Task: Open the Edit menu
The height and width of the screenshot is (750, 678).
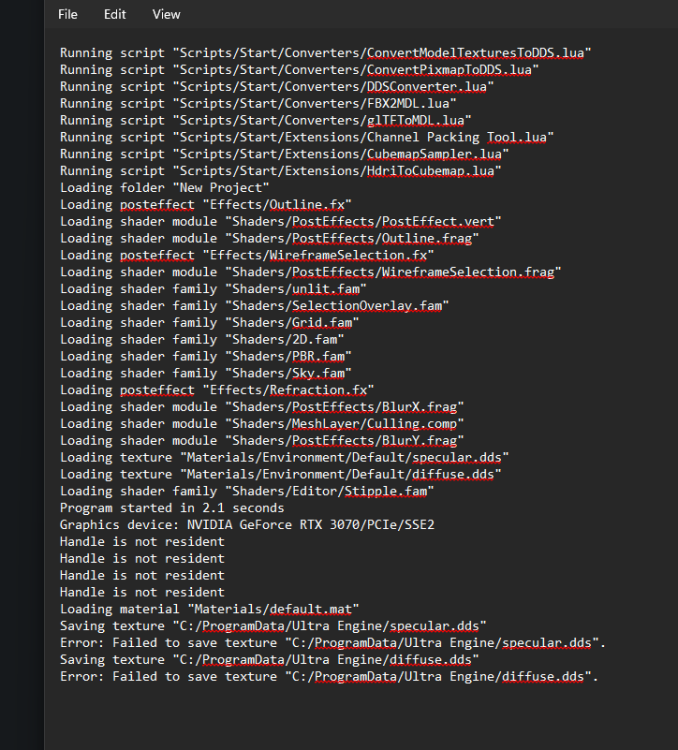Action: click(x=115, y=14)
